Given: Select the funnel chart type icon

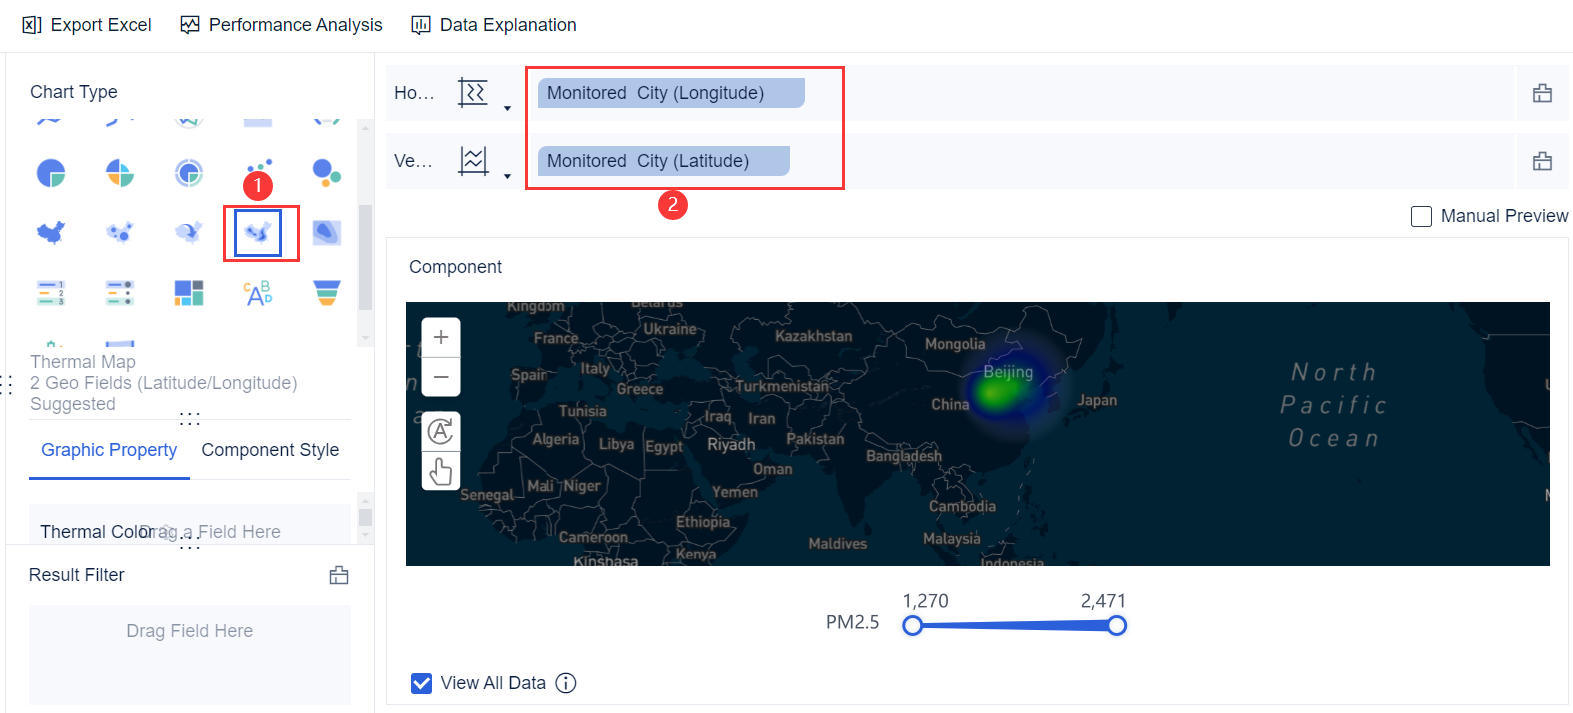Looking at the screenshot, I should coord(327,292).
